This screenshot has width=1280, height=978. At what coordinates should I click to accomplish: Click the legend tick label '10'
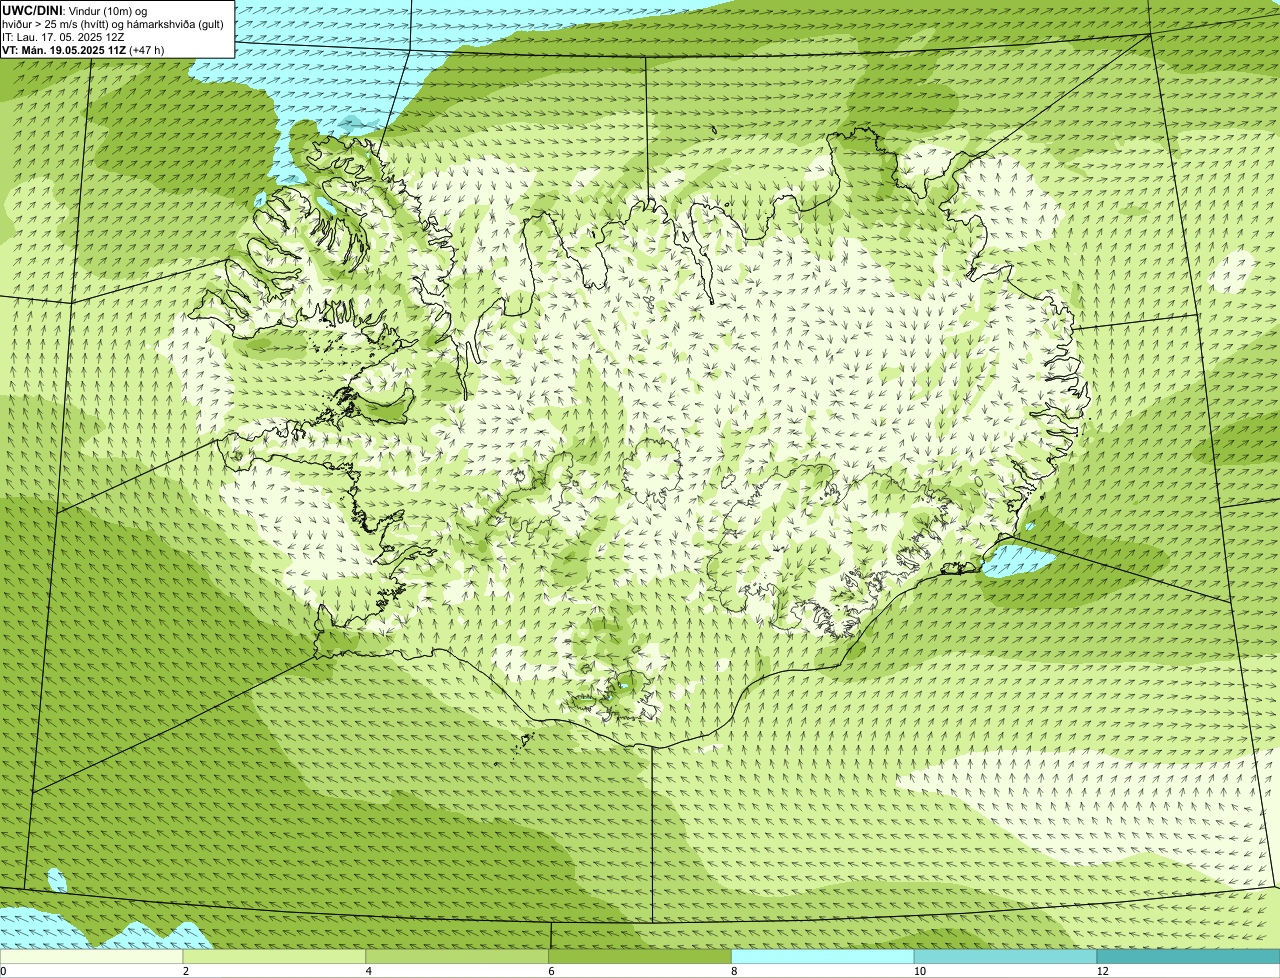919,971
